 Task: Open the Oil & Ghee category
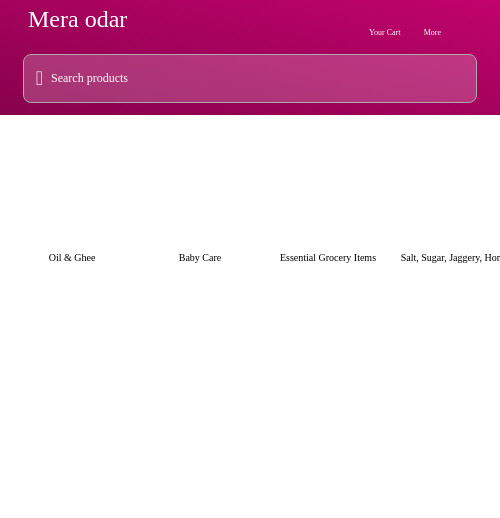[x=72, y=258]
